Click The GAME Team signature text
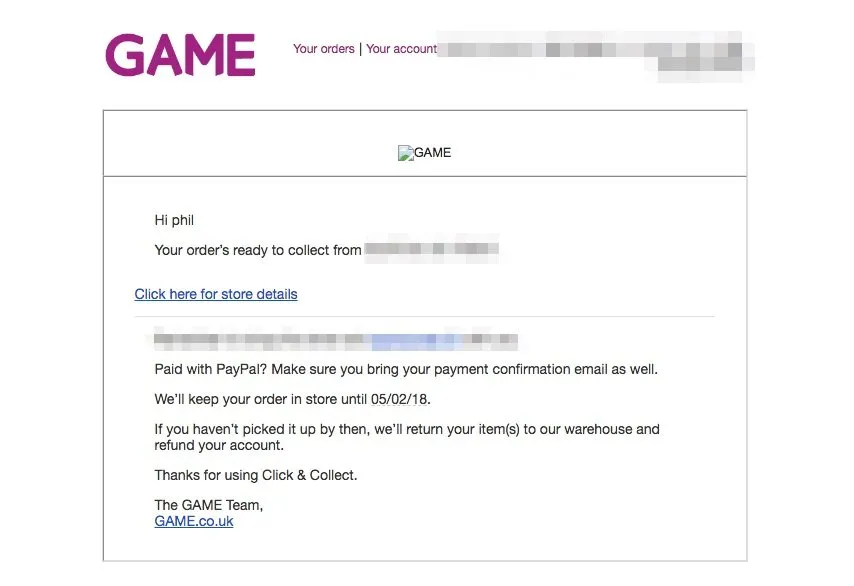 tap(209, 505)
